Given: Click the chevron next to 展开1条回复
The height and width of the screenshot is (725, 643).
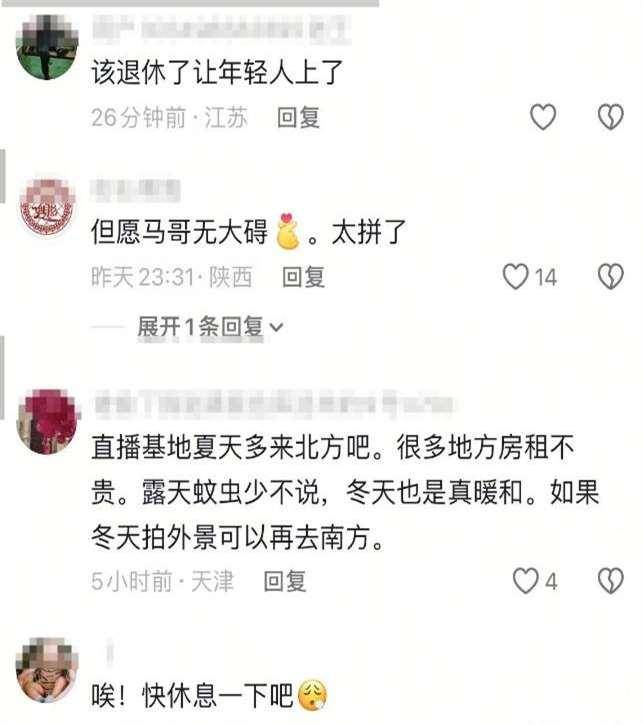Looking at the screenshot, I should [x=276, y=327].
